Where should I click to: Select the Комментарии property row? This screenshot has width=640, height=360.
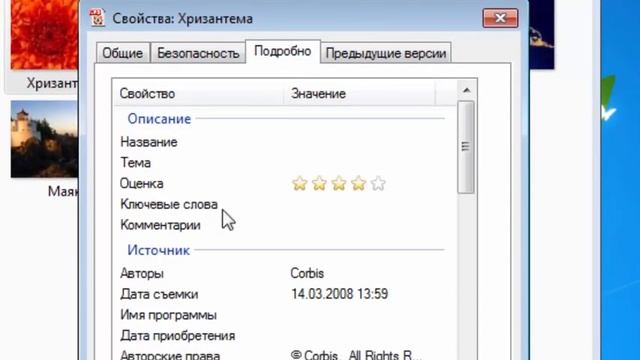pyautogui.click(x=285, y=225)
